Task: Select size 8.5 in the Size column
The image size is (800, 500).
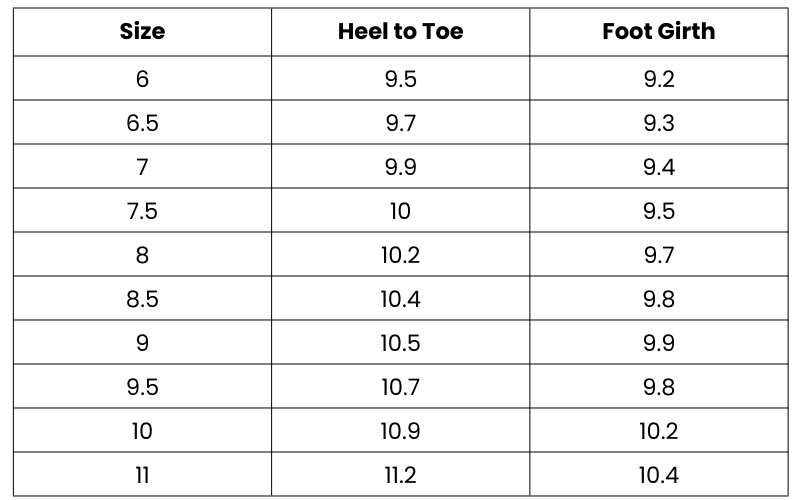Action: click(x=142, y=299)
